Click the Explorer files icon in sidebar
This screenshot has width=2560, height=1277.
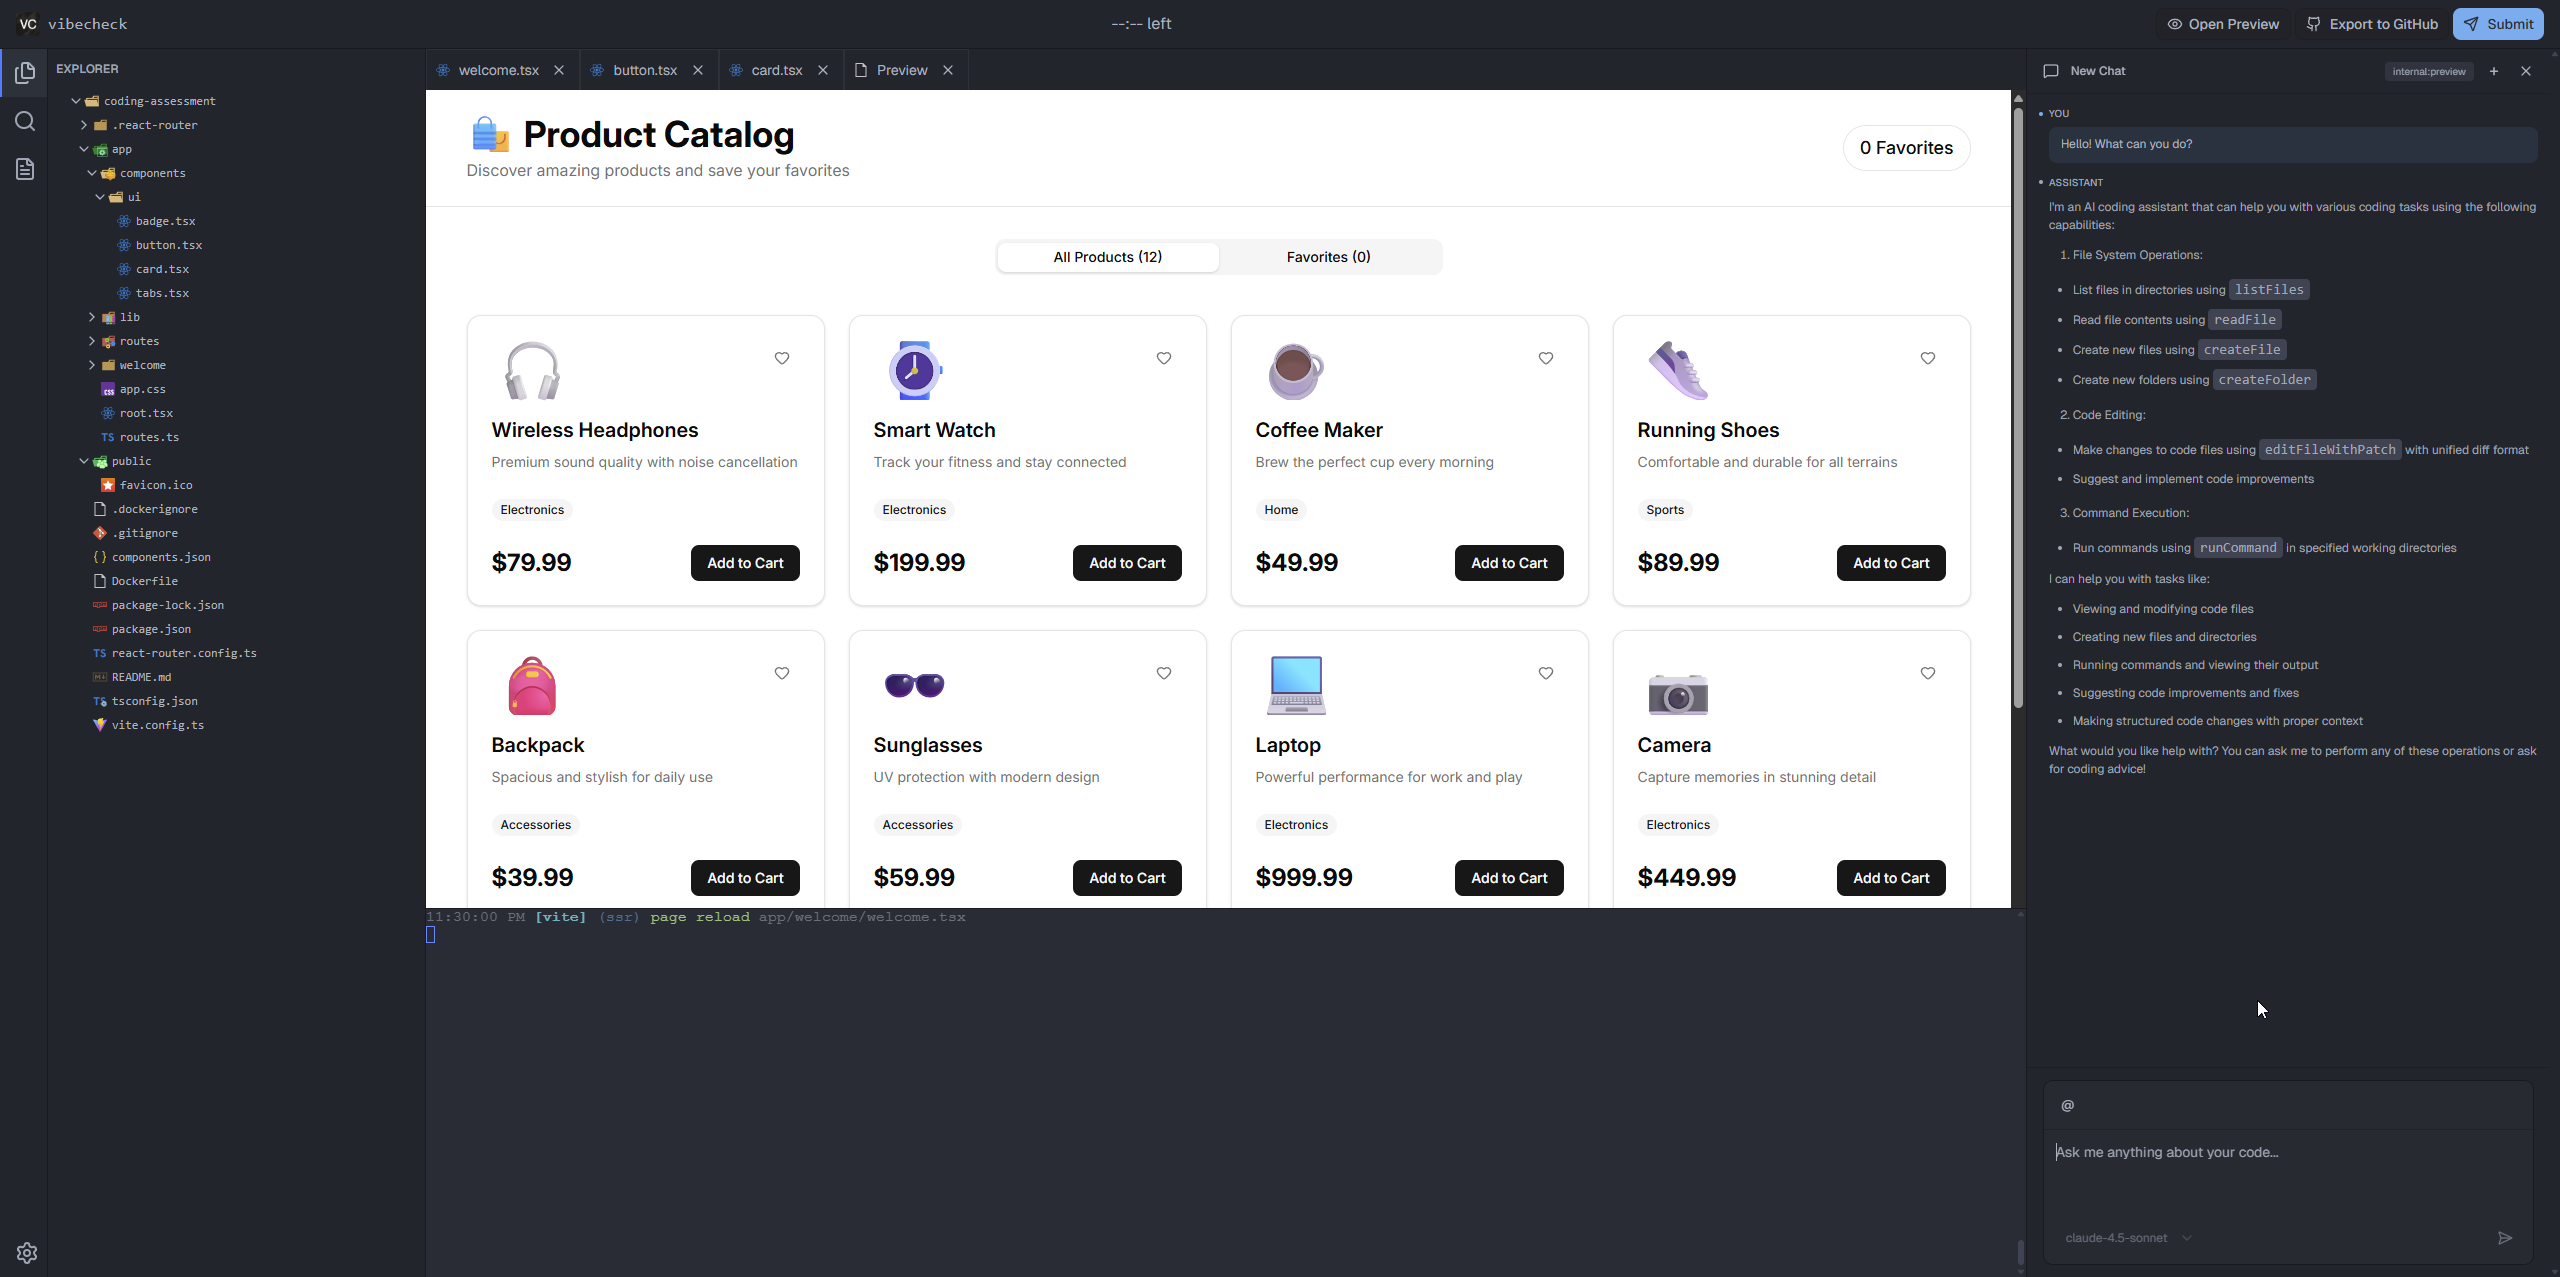pos(25,73)
